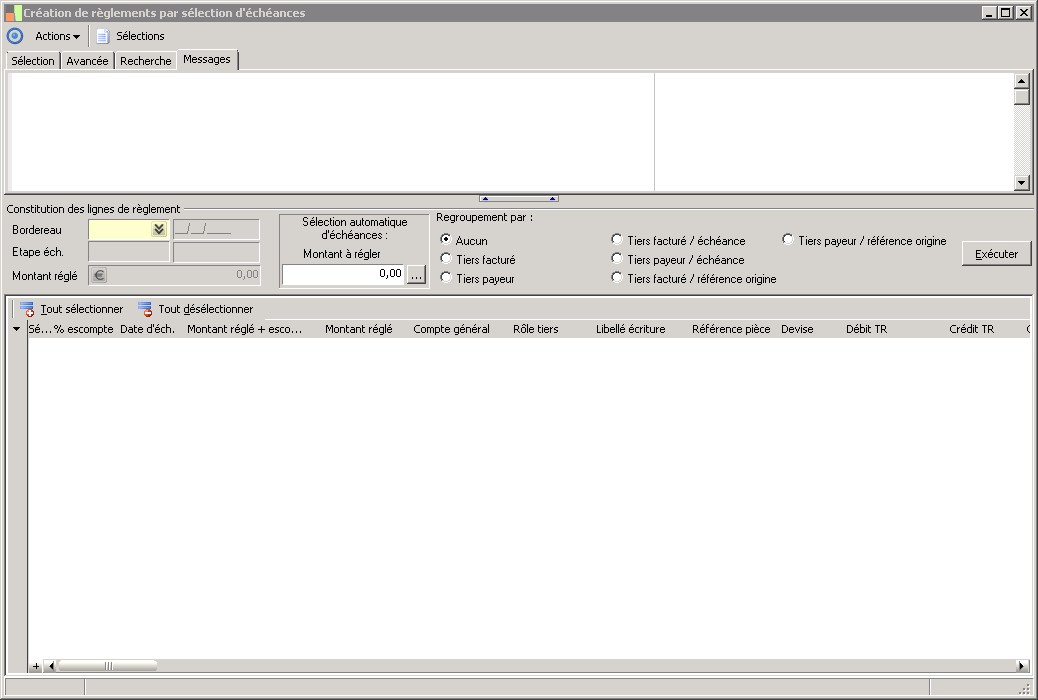Click the Etape éch. first field

tap(128, 252)
